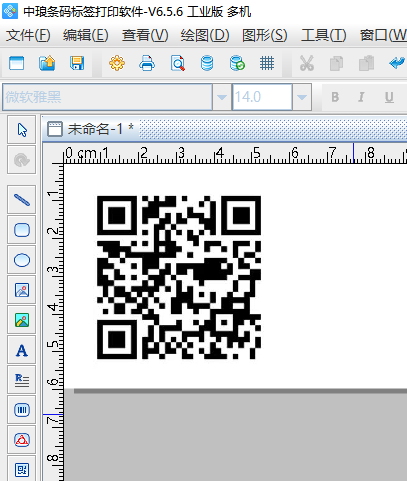Open the 绘图(D) menu

click(x=205, y=35)
